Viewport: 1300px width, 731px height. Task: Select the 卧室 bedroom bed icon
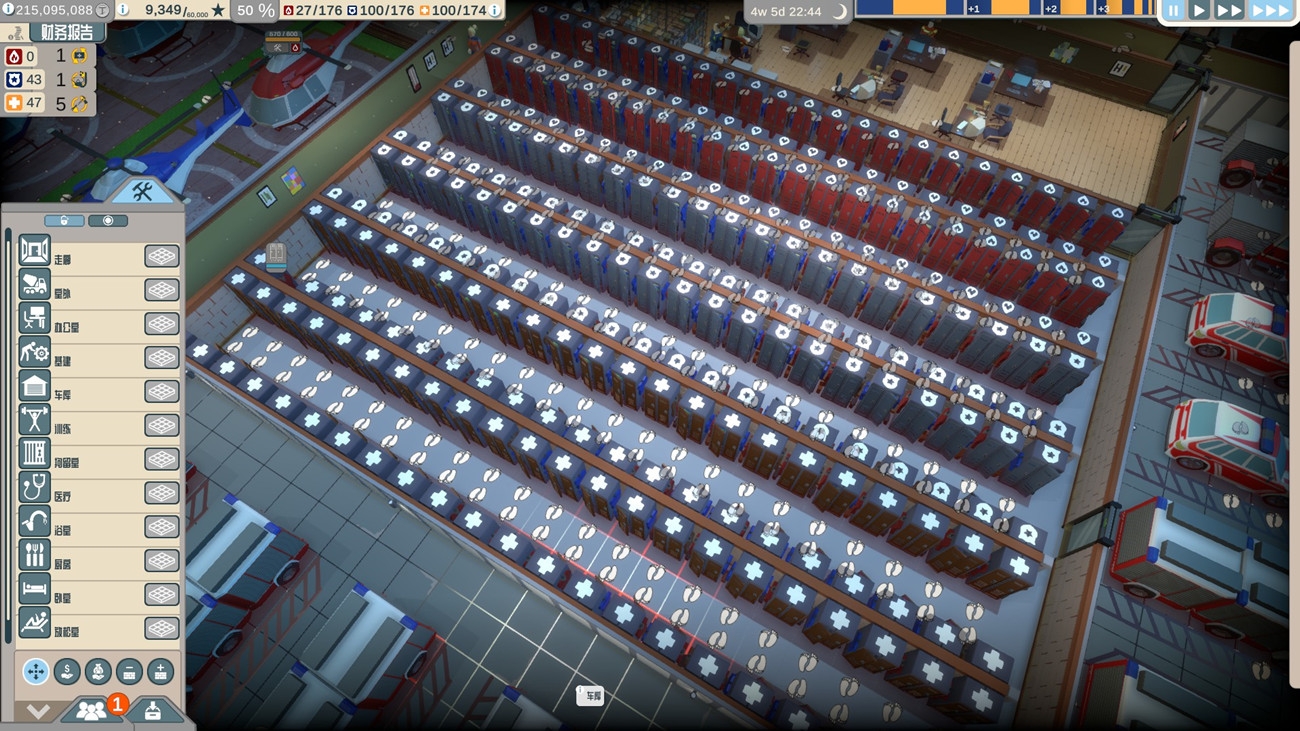pos(35,590)
